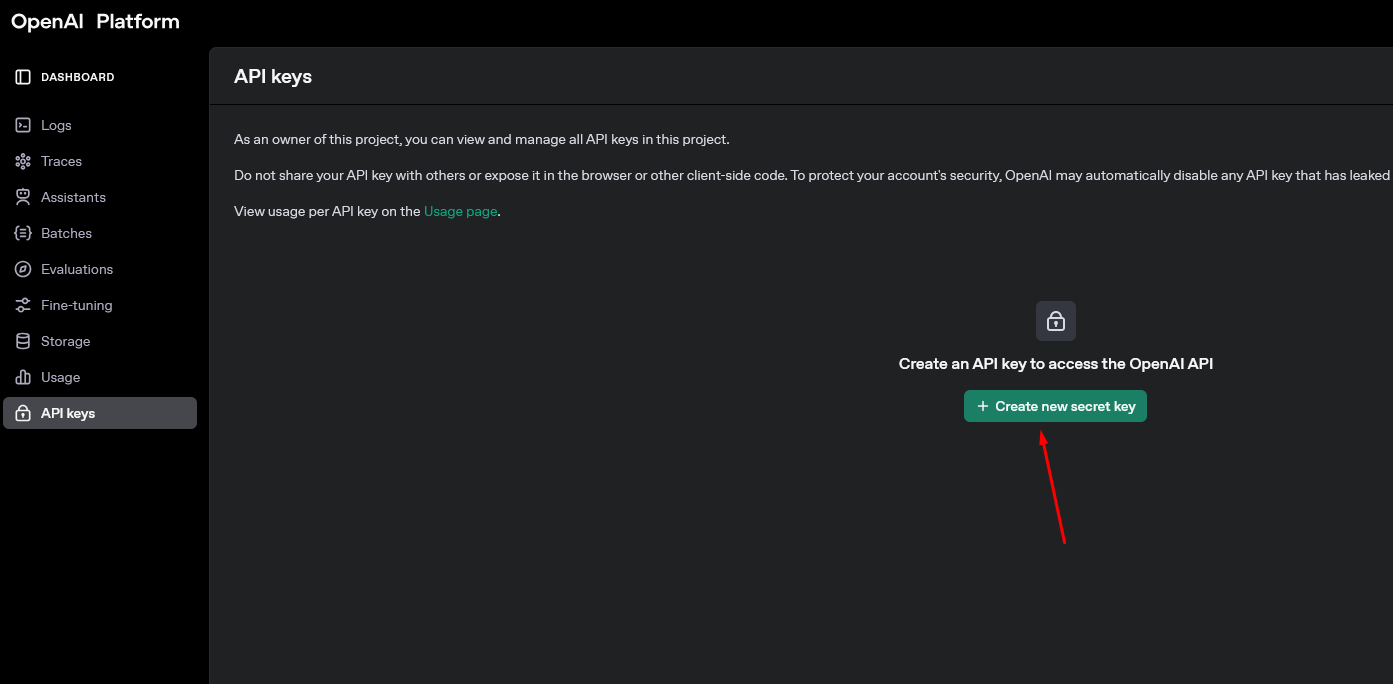This screenshot has height=684, width=1393.
Task: Click the API keys page heading
Action: (273, 76)
